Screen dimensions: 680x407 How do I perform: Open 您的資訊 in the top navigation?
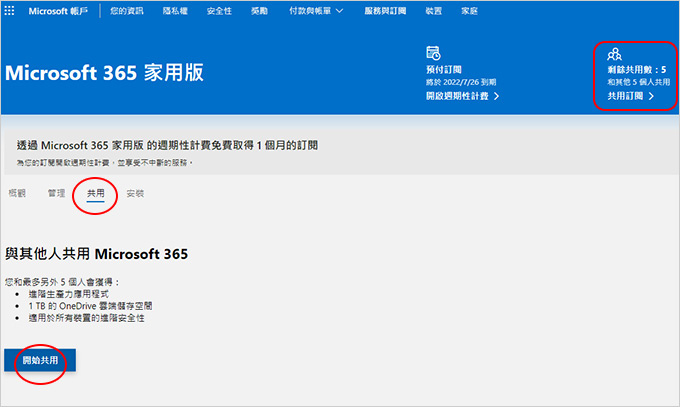coord(127,11)
